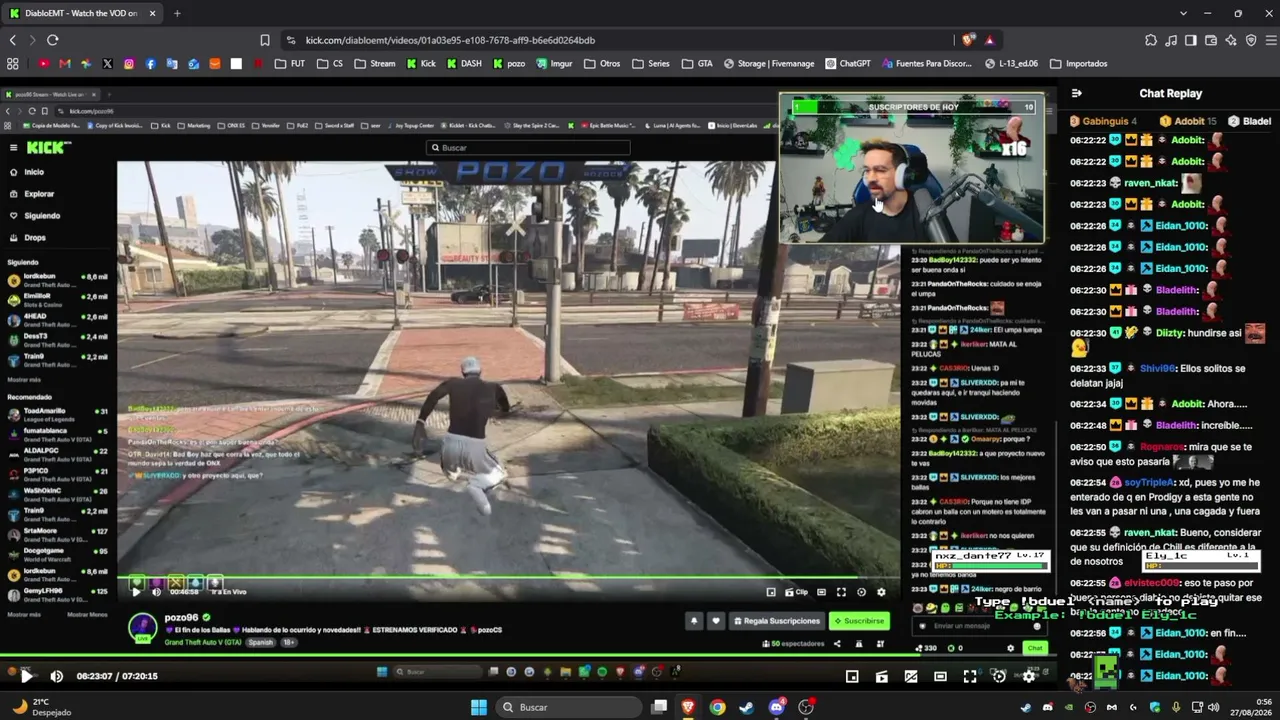The height and width of the screenshot is (720, 1280).
Task: Open the Stream bookmarks folder
Action: 374,63
